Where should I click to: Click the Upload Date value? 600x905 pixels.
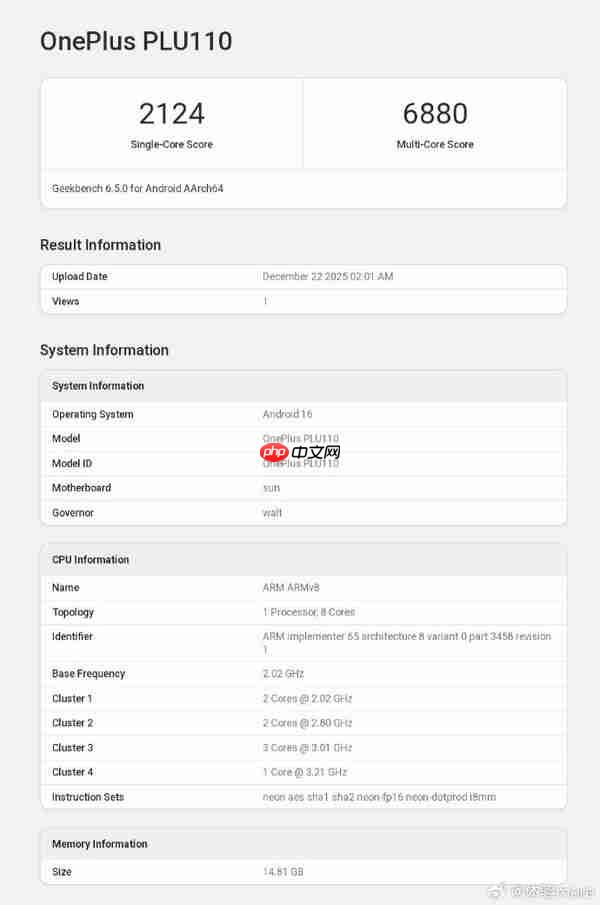[x=327, y=277]
